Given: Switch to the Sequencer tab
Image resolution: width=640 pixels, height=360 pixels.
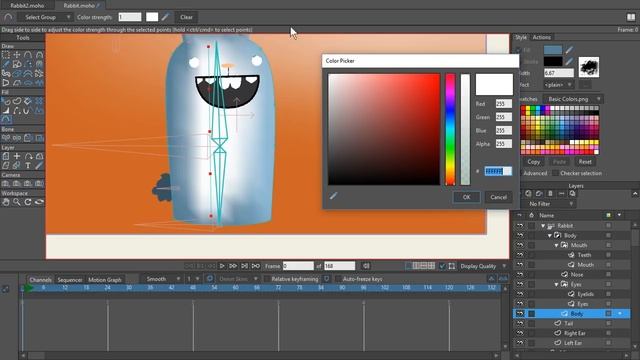Looking at the screenshot, I should pyautogui.click(x=70, y=280).
